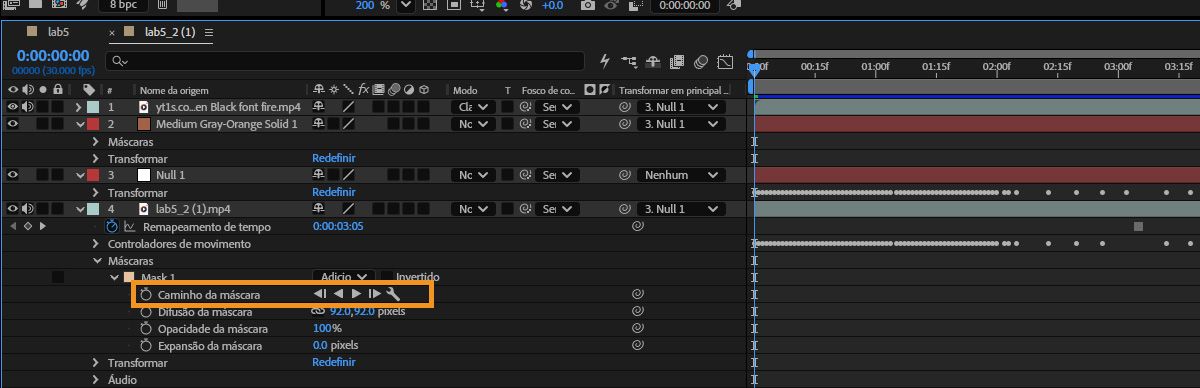Click quality switch of Medium Gray-Orange Solid 1
Viewport: 1200px width, 388px height.
tap(348, 124)
